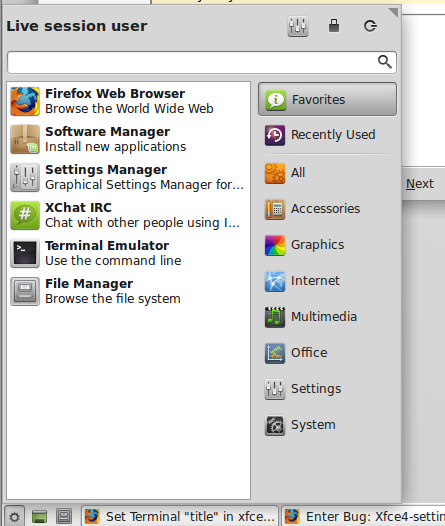This screenshot has height=526, width=445.
Task: Click 'Browse the World Wide Web' description
Action: click(129, 109)
